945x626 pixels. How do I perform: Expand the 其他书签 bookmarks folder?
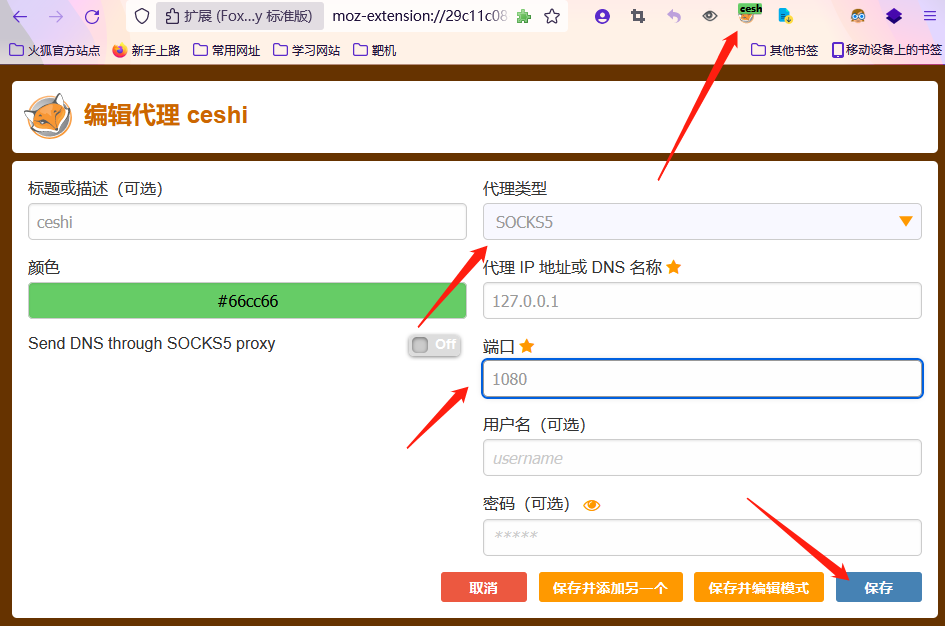pos(784,50)
